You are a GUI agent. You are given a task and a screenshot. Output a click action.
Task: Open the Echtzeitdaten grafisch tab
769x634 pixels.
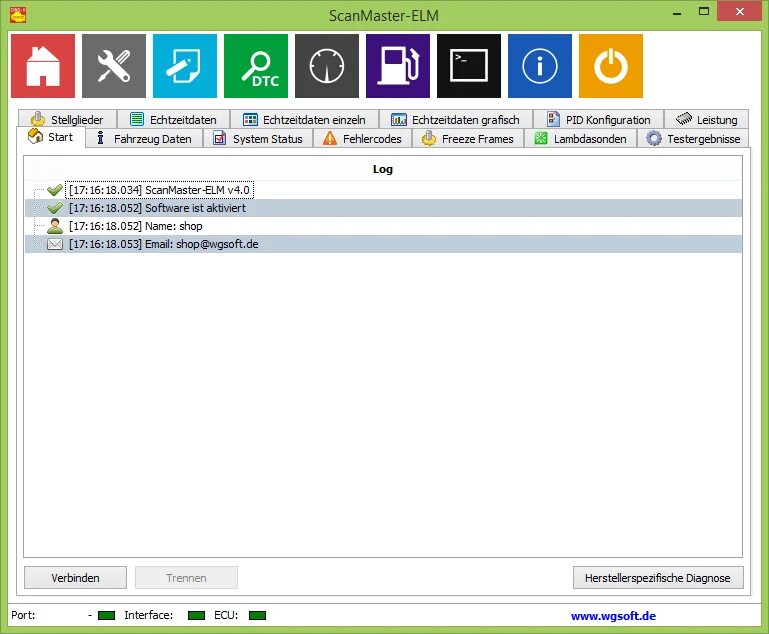456,119
